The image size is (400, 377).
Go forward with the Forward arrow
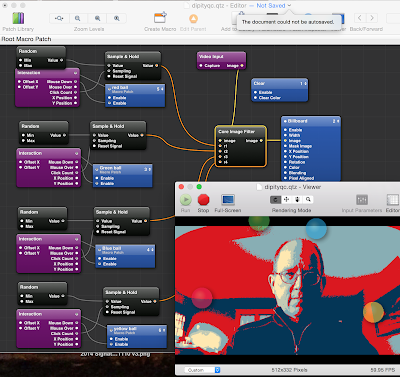pyautogui.click(x=372, y=18)
